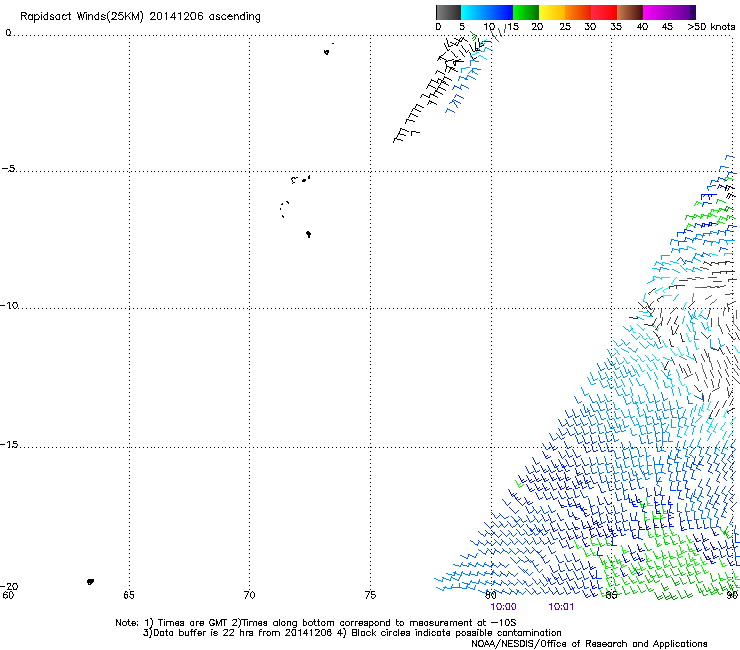
Task: Click the purple '10:00' time marker
Action: tap(504, 607)
